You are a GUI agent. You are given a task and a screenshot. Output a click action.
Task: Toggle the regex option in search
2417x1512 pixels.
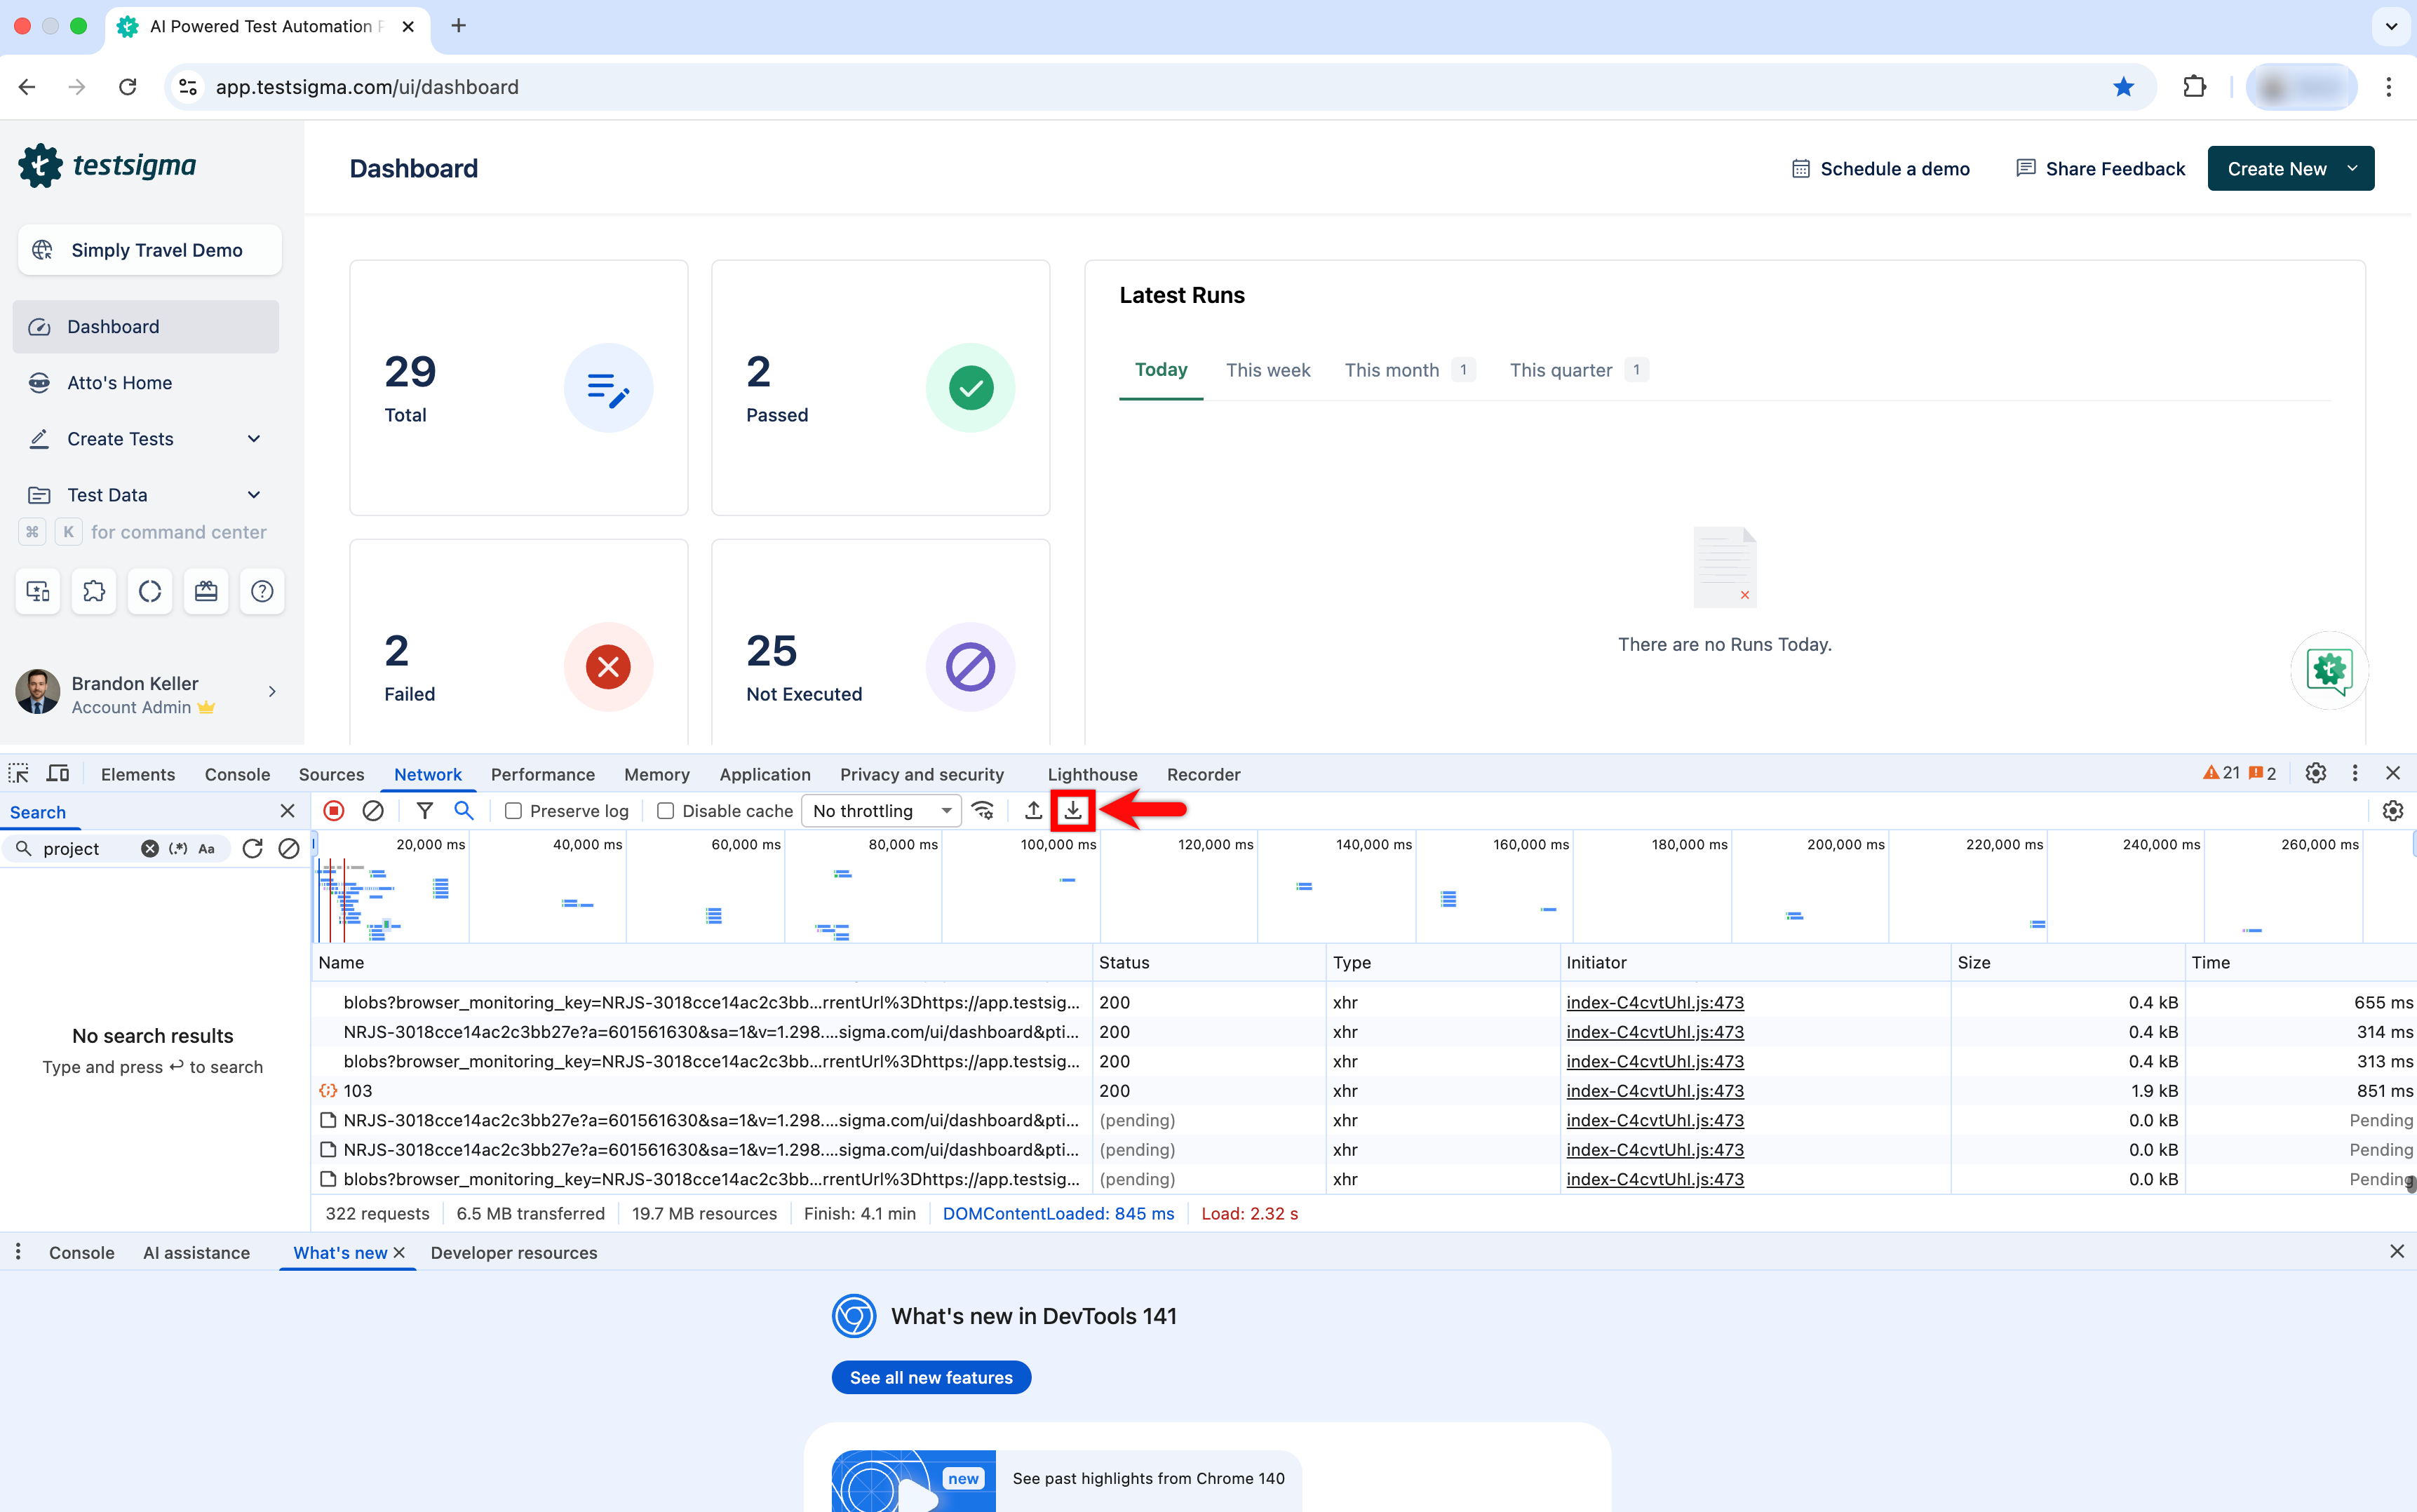coord(178,849)
